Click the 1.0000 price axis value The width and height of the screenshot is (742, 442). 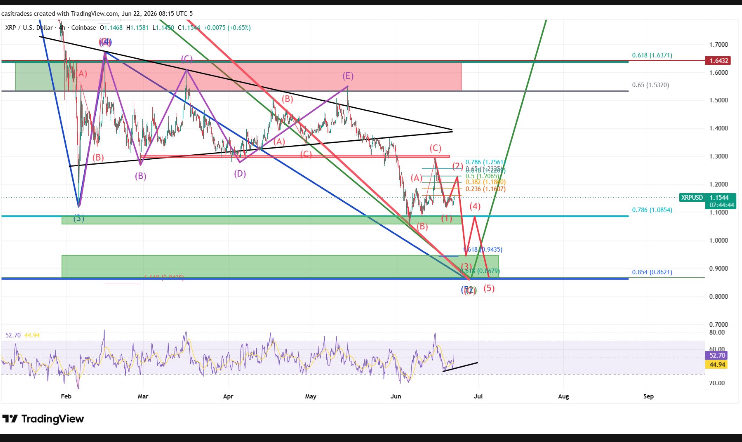pos(718,240)
